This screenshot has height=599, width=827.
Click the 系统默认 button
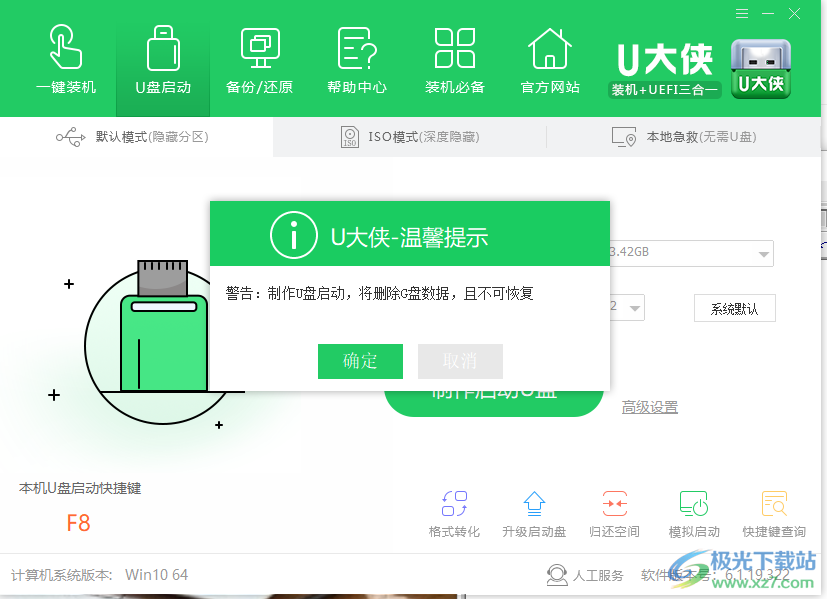tap(735, 308)
